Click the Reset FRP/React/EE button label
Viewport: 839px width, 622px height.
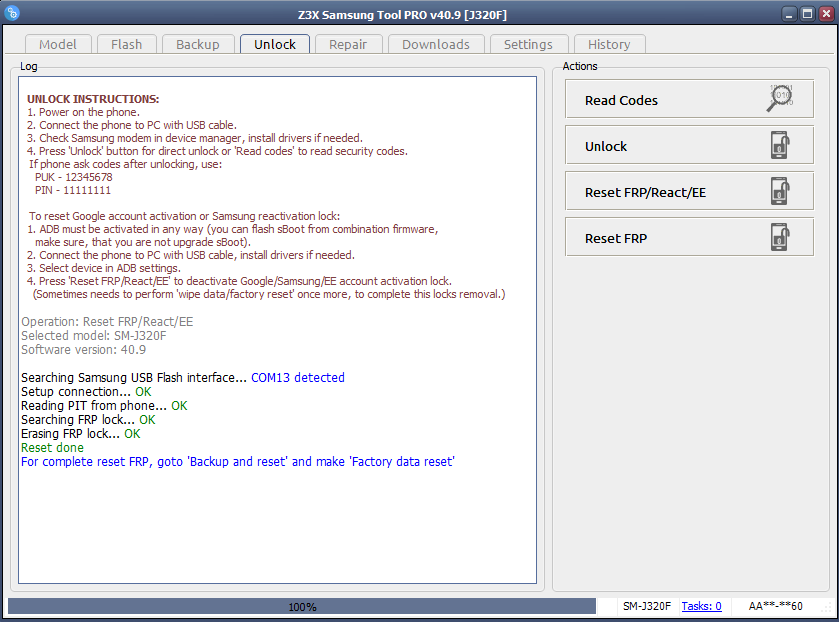tap(645, 192)
